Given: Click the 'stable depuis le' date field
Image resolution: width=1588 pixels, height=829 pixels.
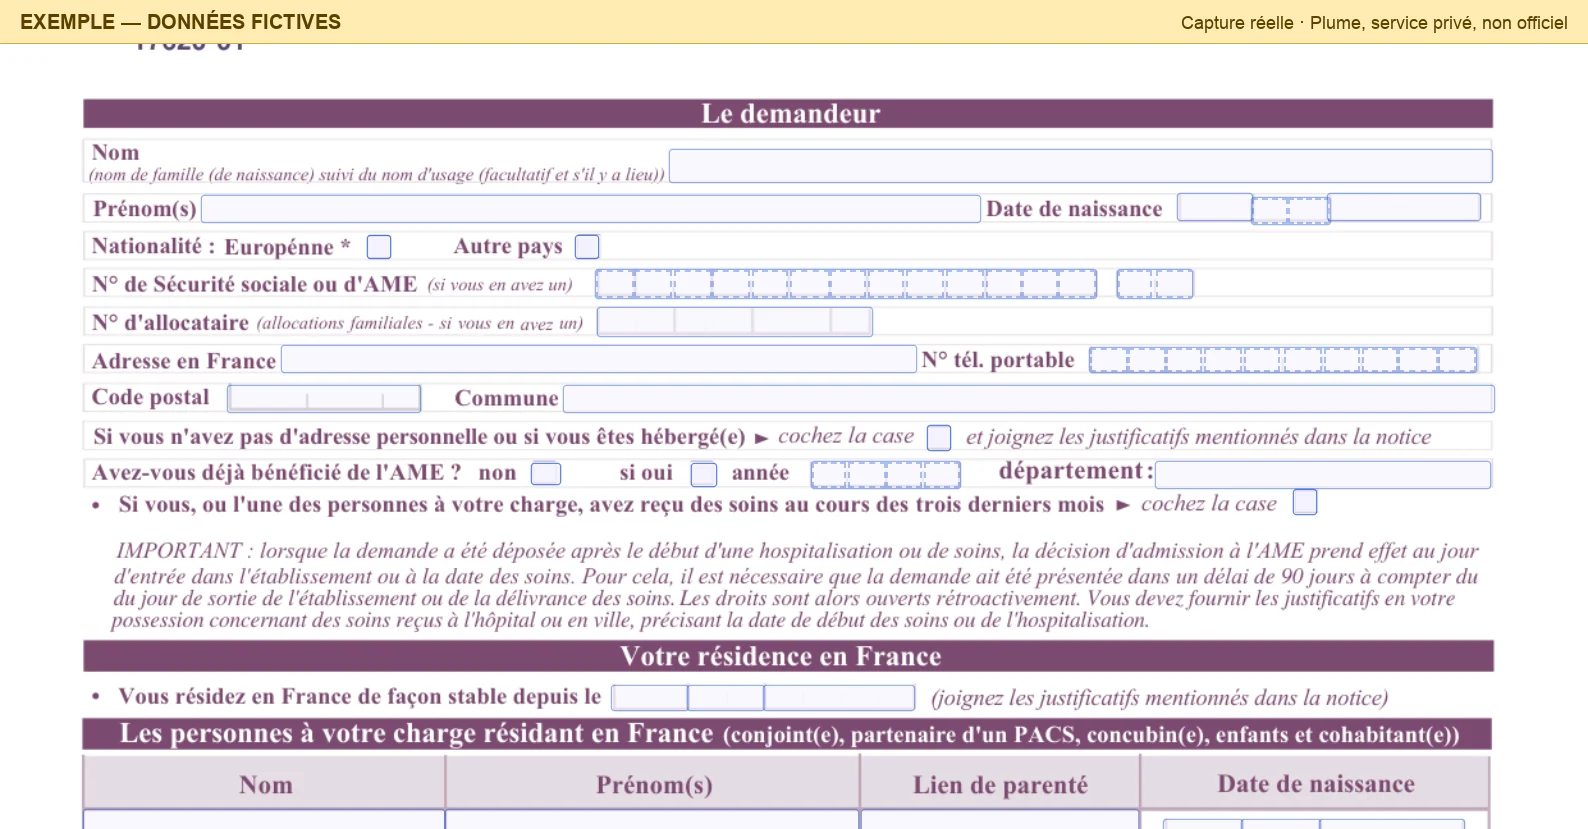Looking at the screenshot, I should [x=763, y=698].
